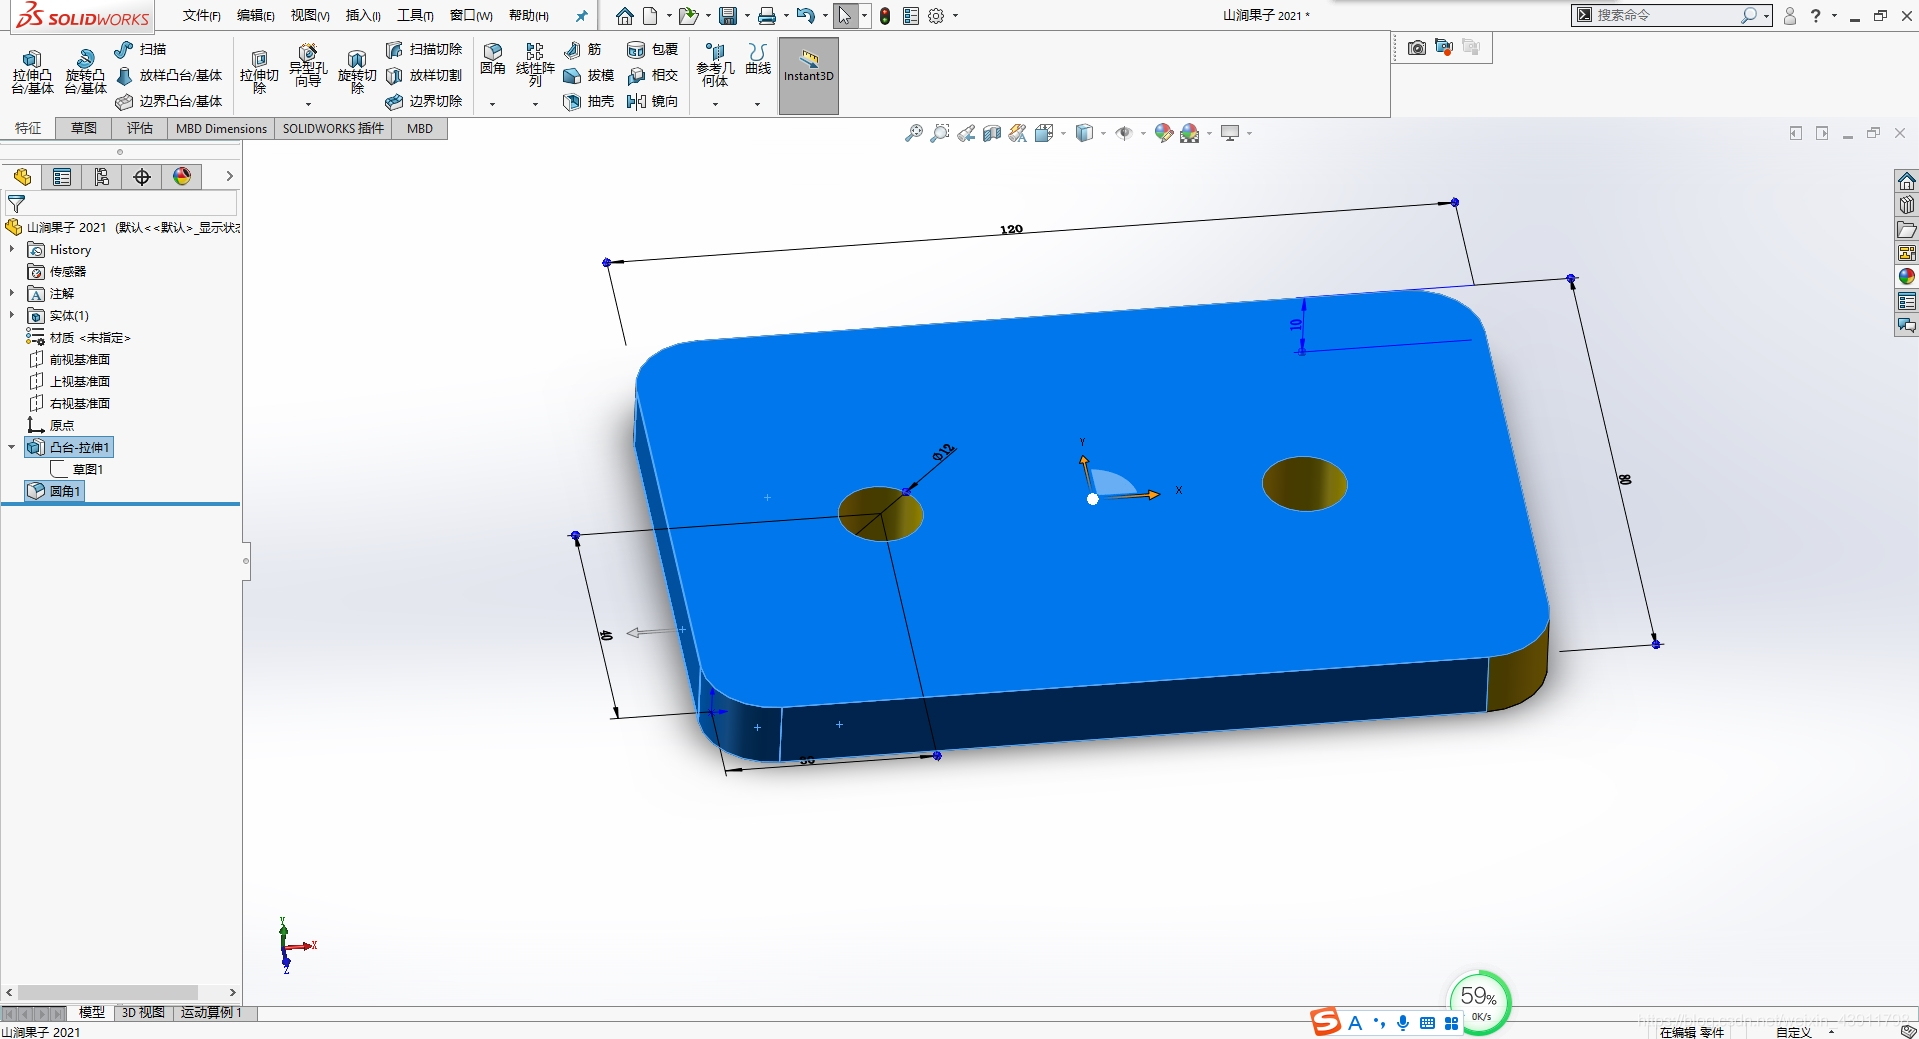Choose the 抽壳 shell tool
The height and width of the screenshot is (1039, 1919).
[x=588, y=101]
